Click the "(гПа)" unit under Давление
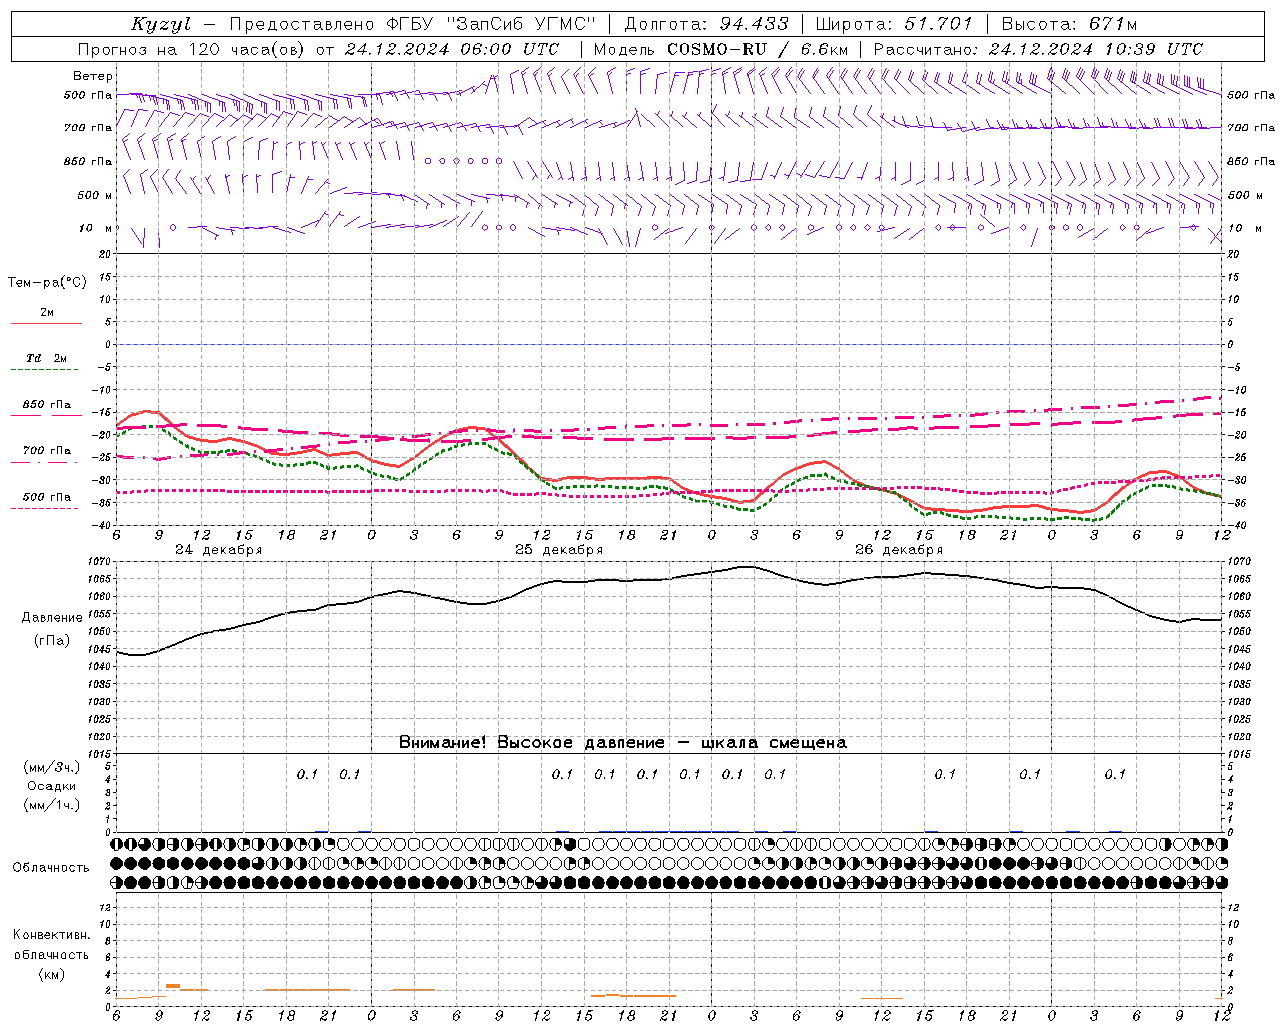 point(50,641)
